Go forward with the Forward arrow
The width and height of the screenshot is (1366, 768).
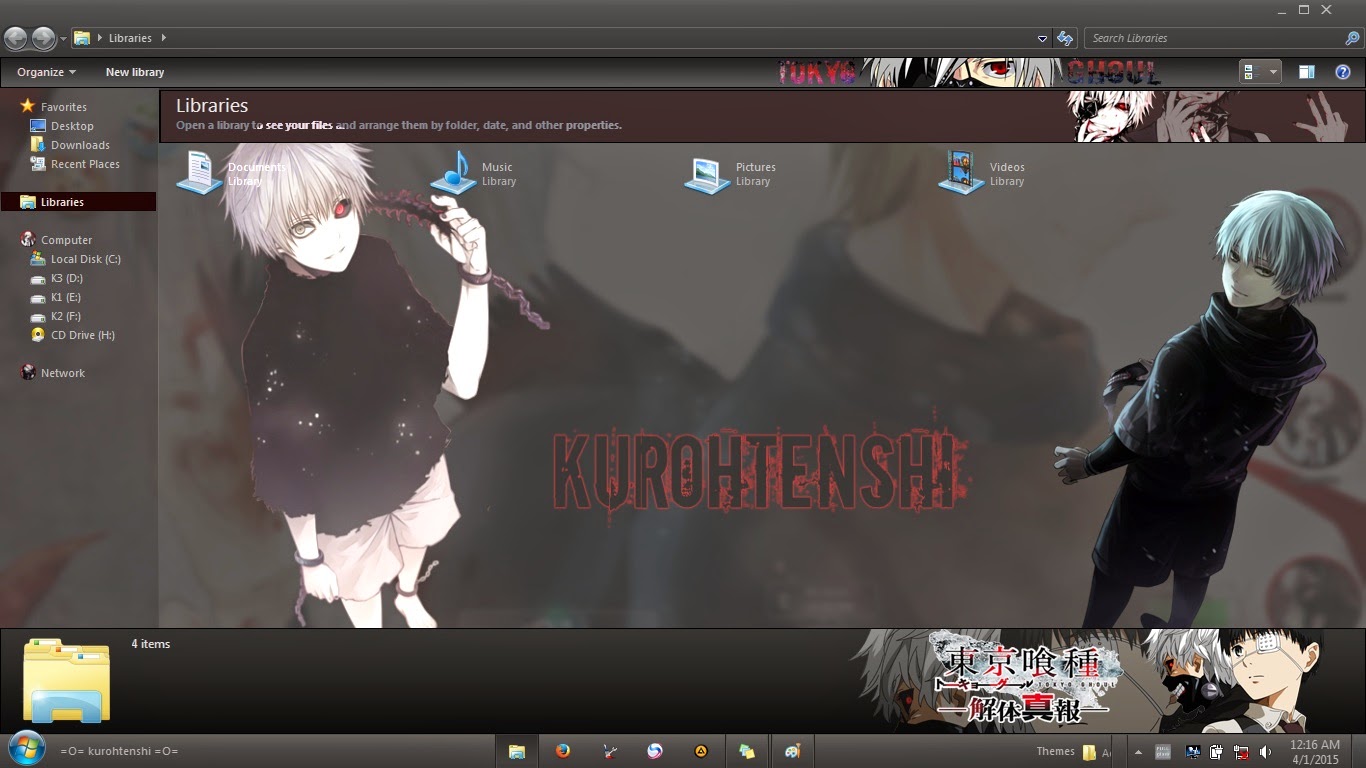[44, 38]
